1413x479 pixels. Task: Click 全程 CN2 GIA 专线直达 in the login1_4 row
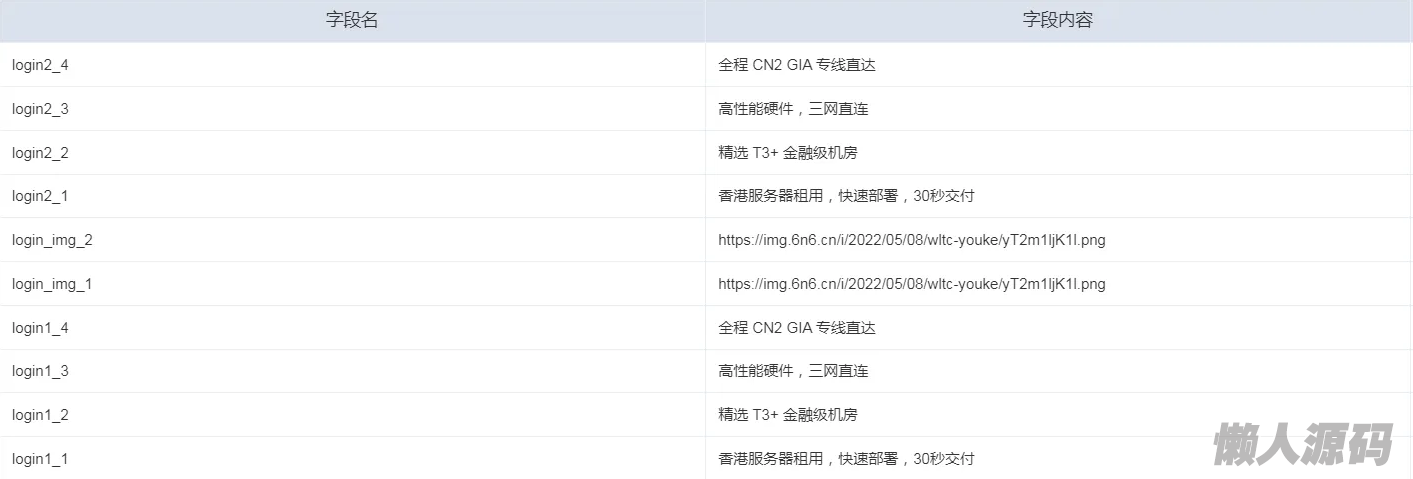coord(797,328)
